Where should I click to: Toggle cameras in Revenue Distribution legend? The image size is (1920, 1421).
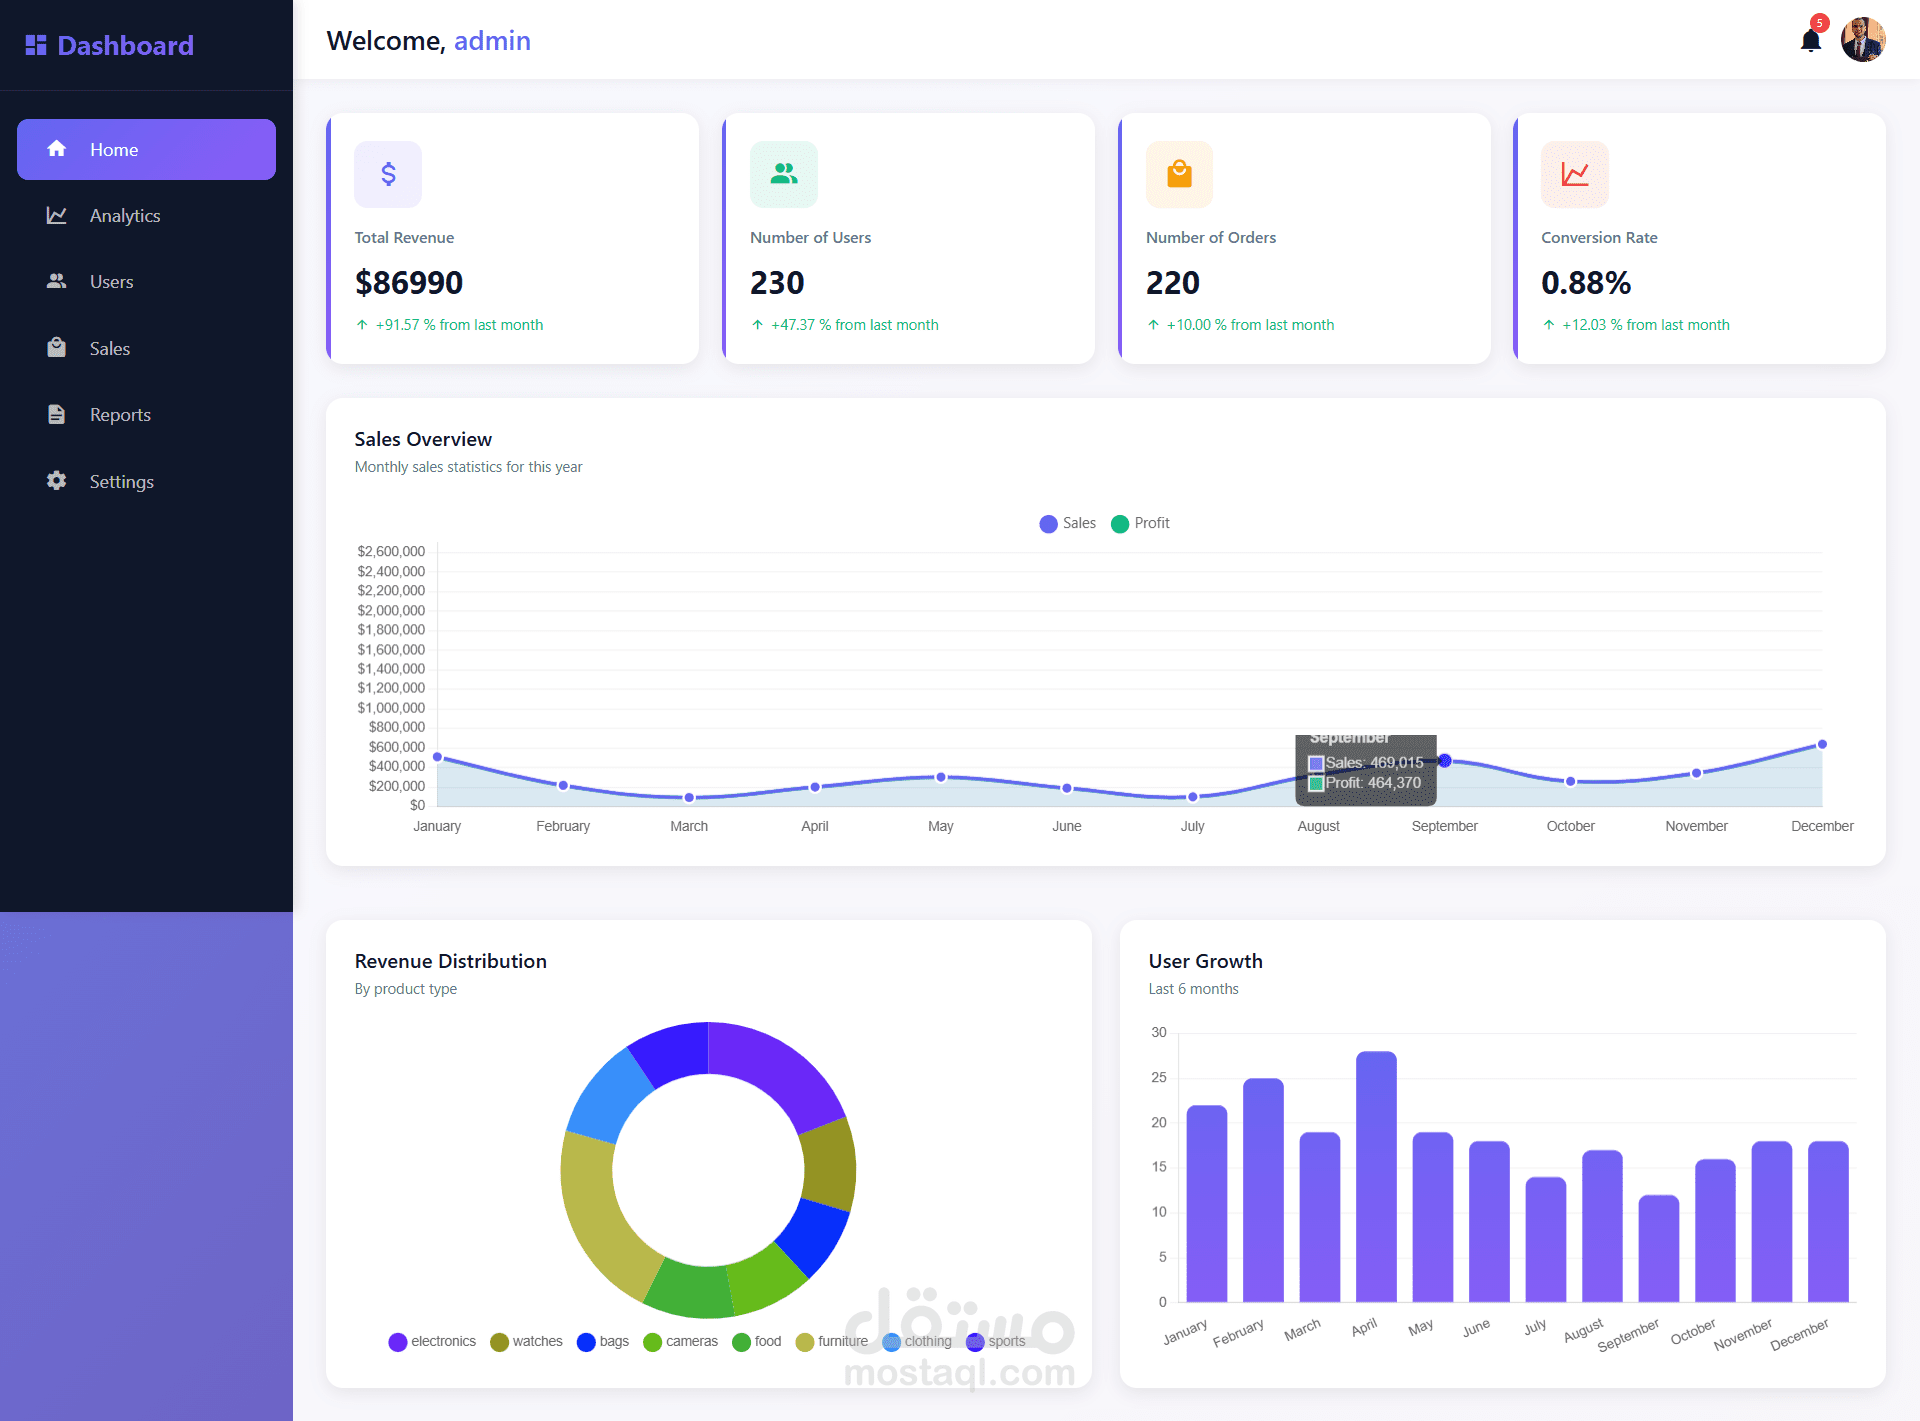tap(680, 1341)
